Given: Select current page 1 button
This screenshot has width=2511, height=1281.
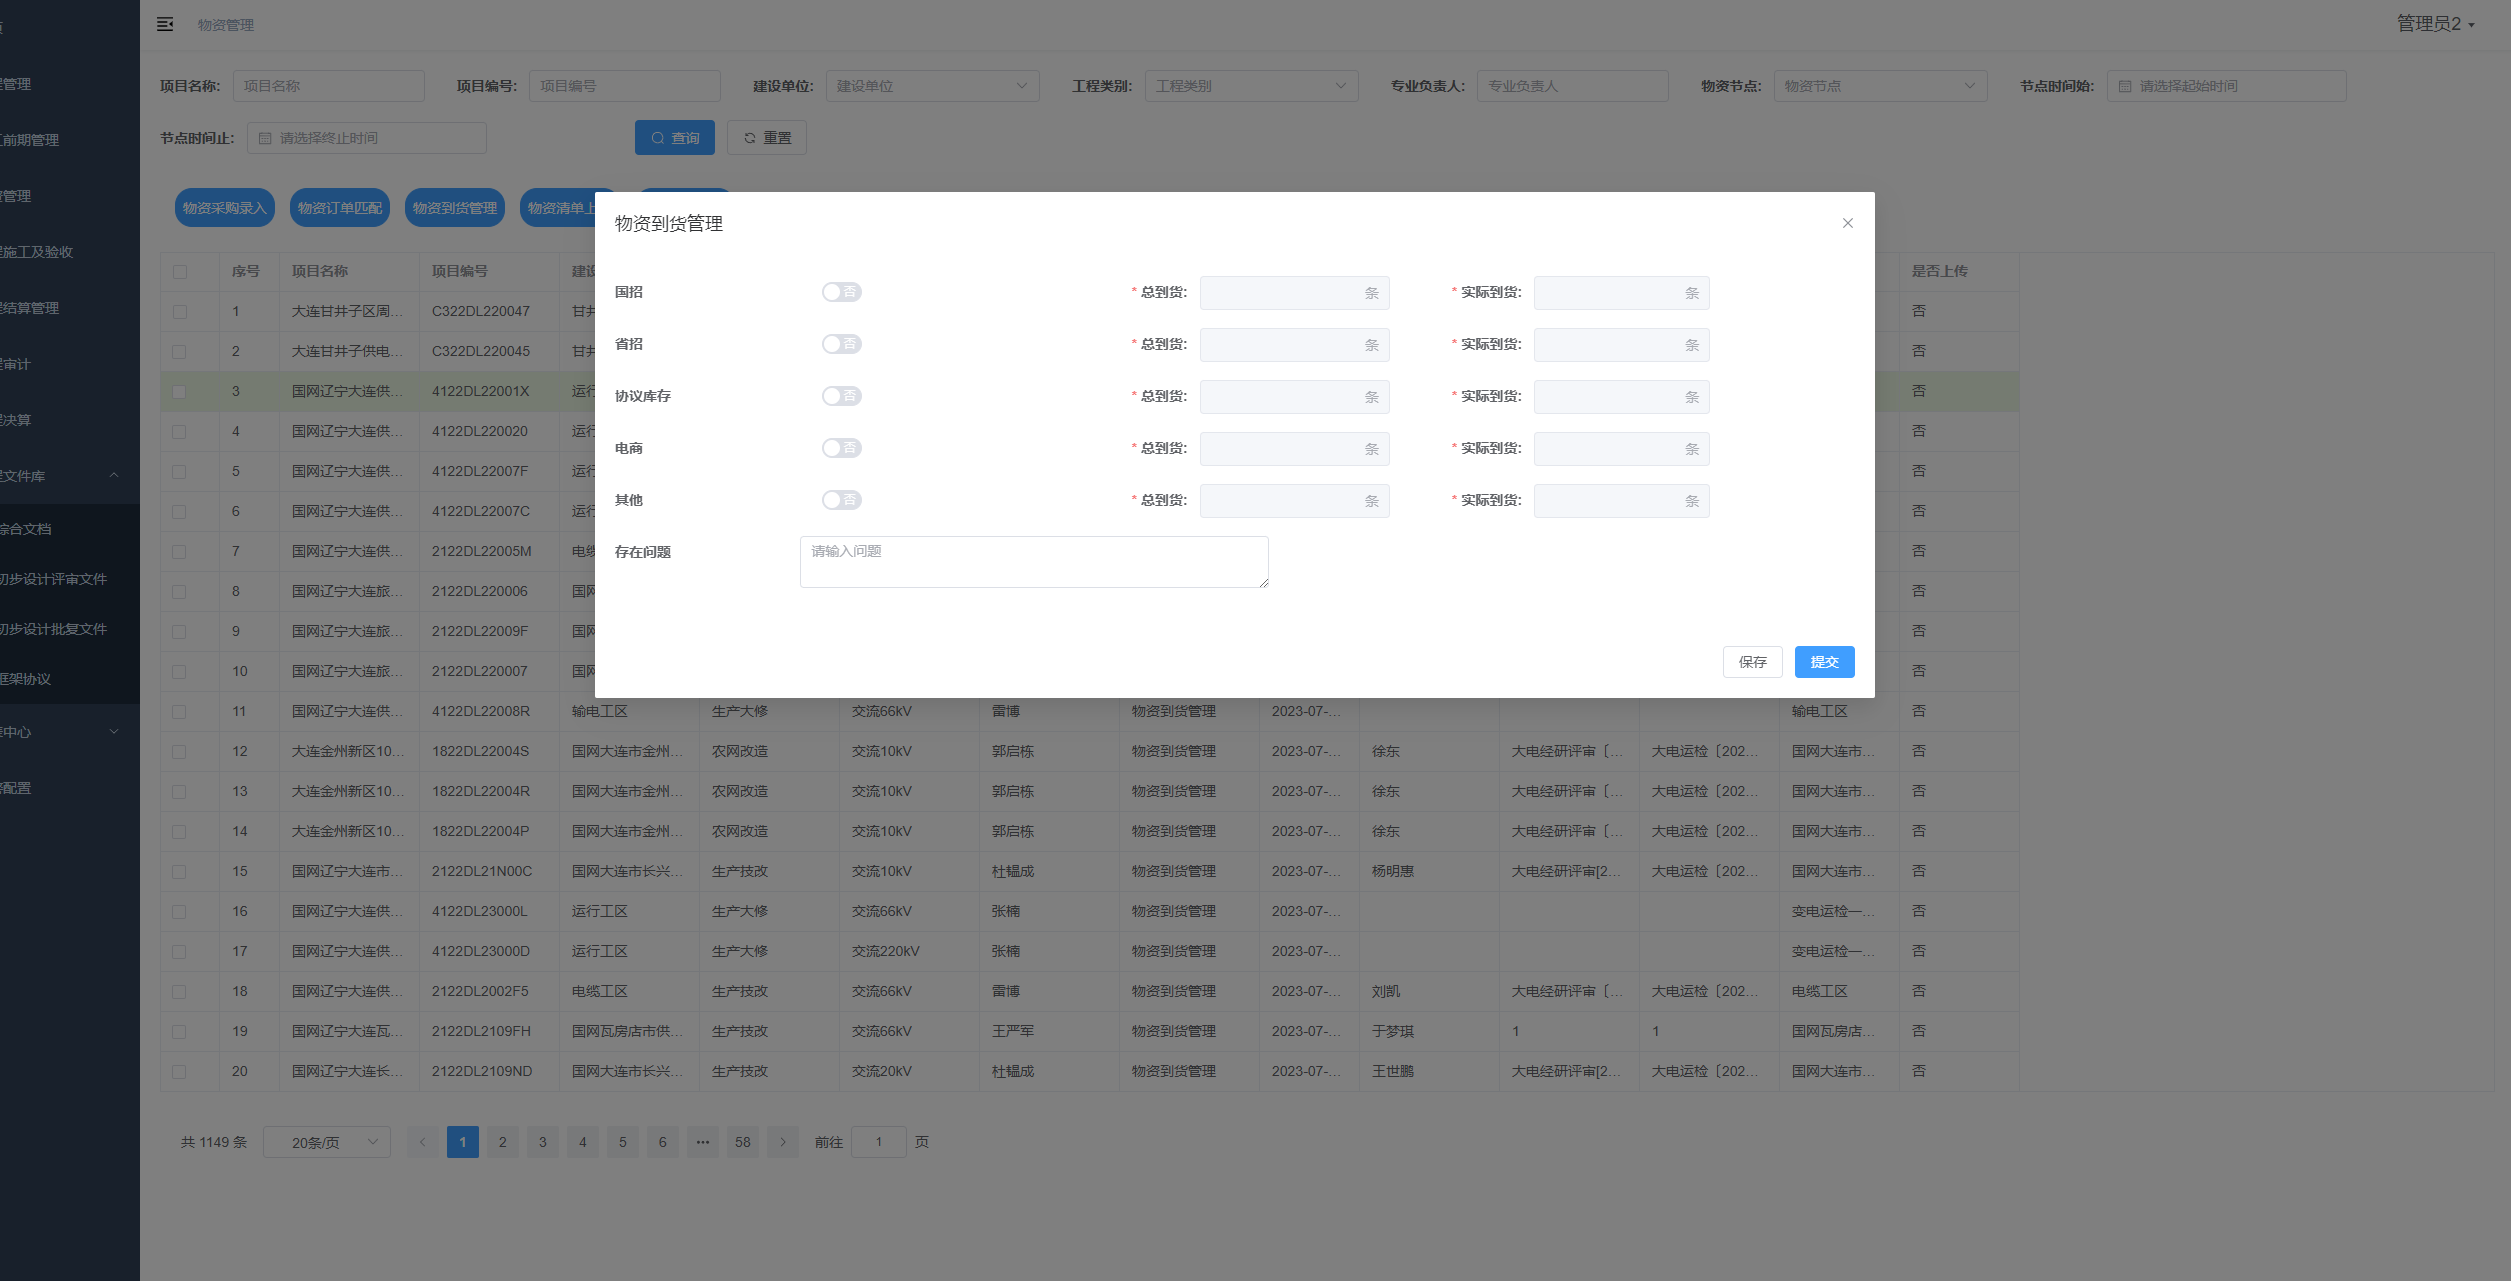Looking at the screenshot, I should click(463, 1142).
